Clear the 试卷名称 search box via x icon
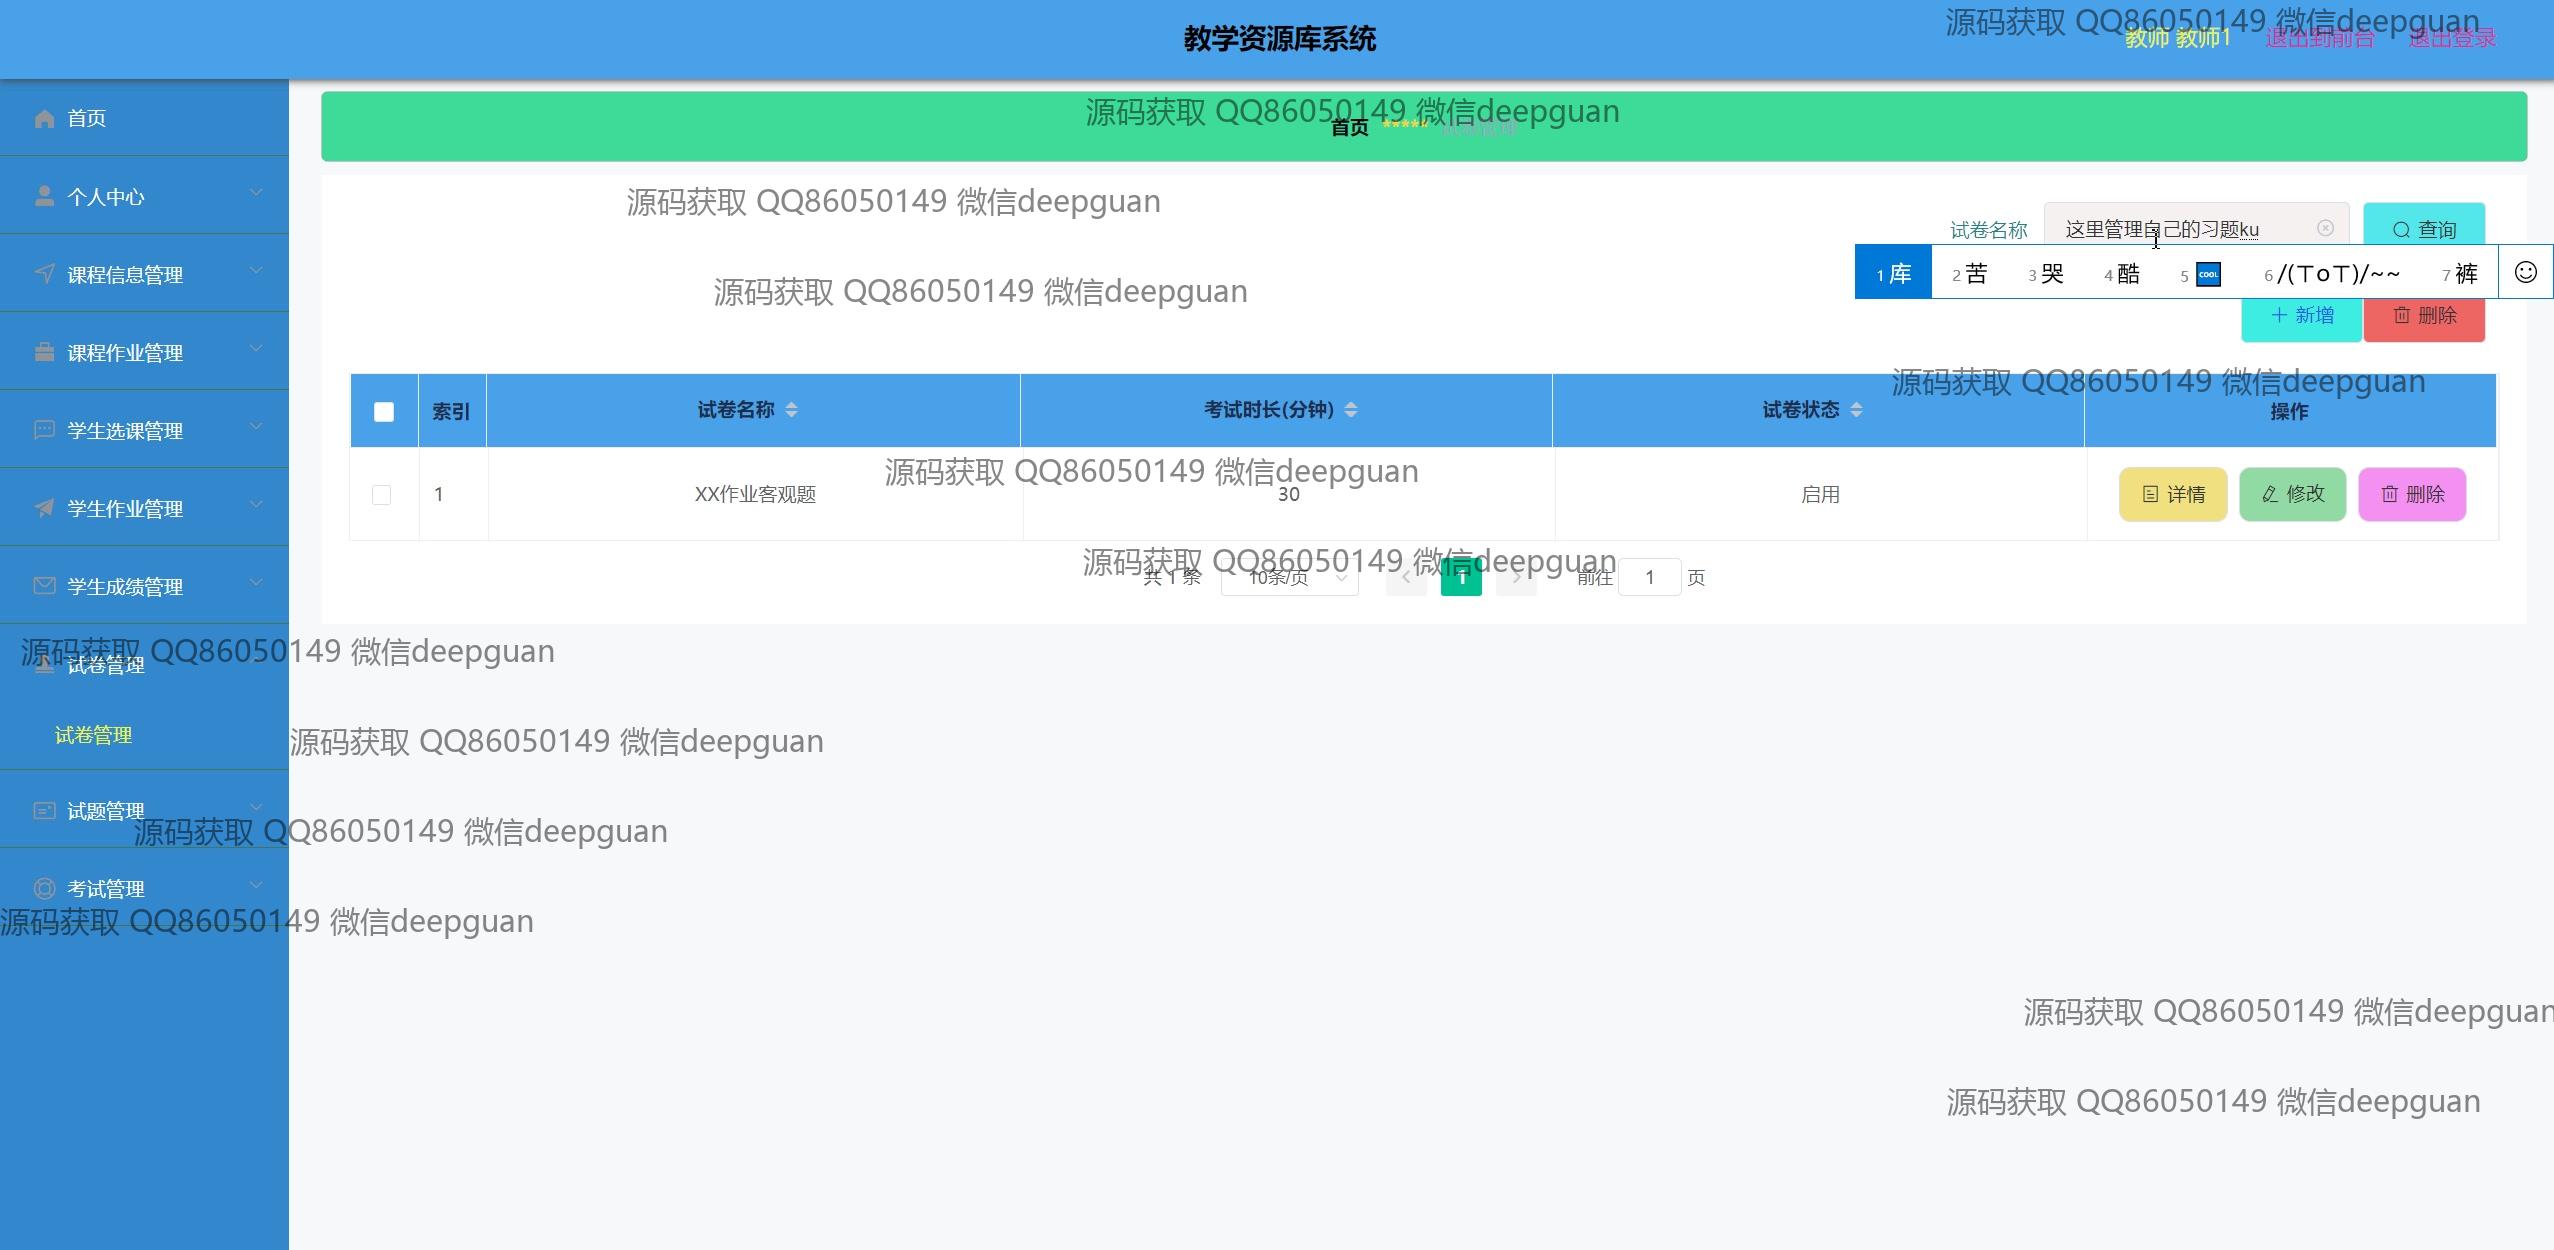 (2324, 229)
